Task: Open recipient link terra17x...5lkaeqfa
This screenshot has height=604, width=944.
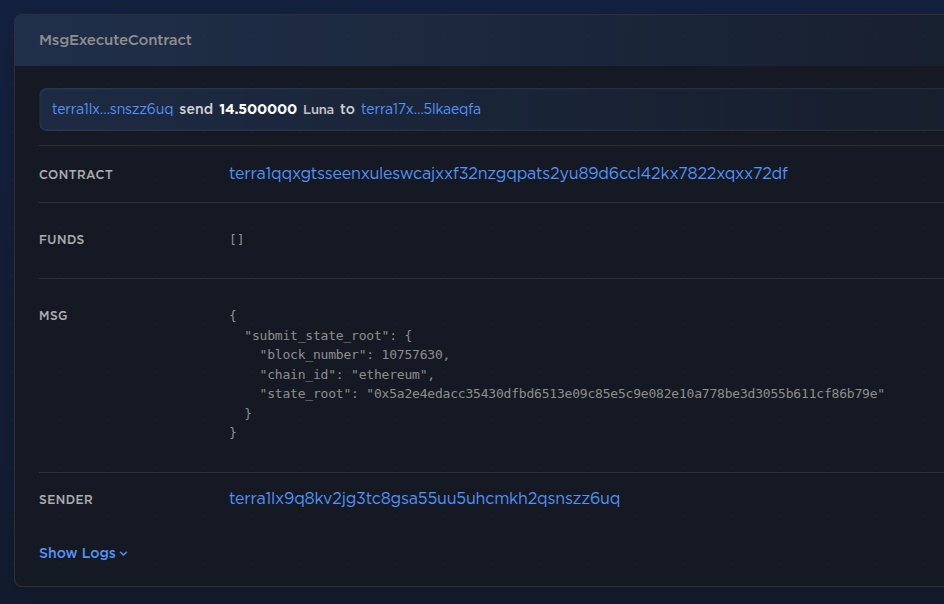Action: coord(421,109)
